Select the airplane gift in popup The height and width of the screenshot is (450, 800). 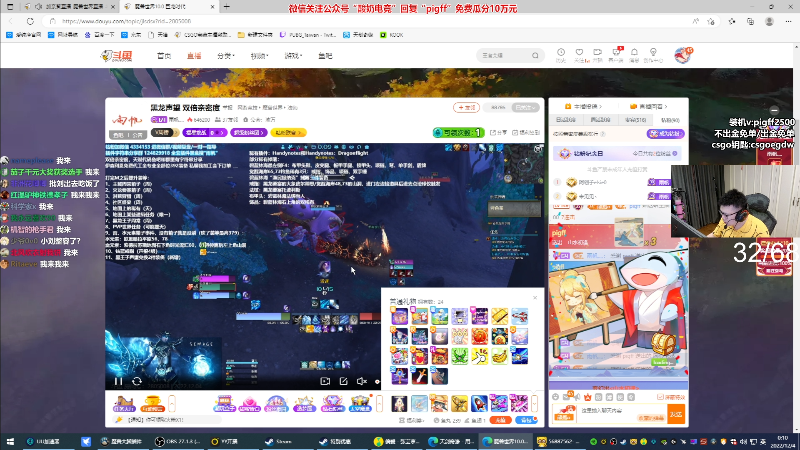click(x=519, y=316)
